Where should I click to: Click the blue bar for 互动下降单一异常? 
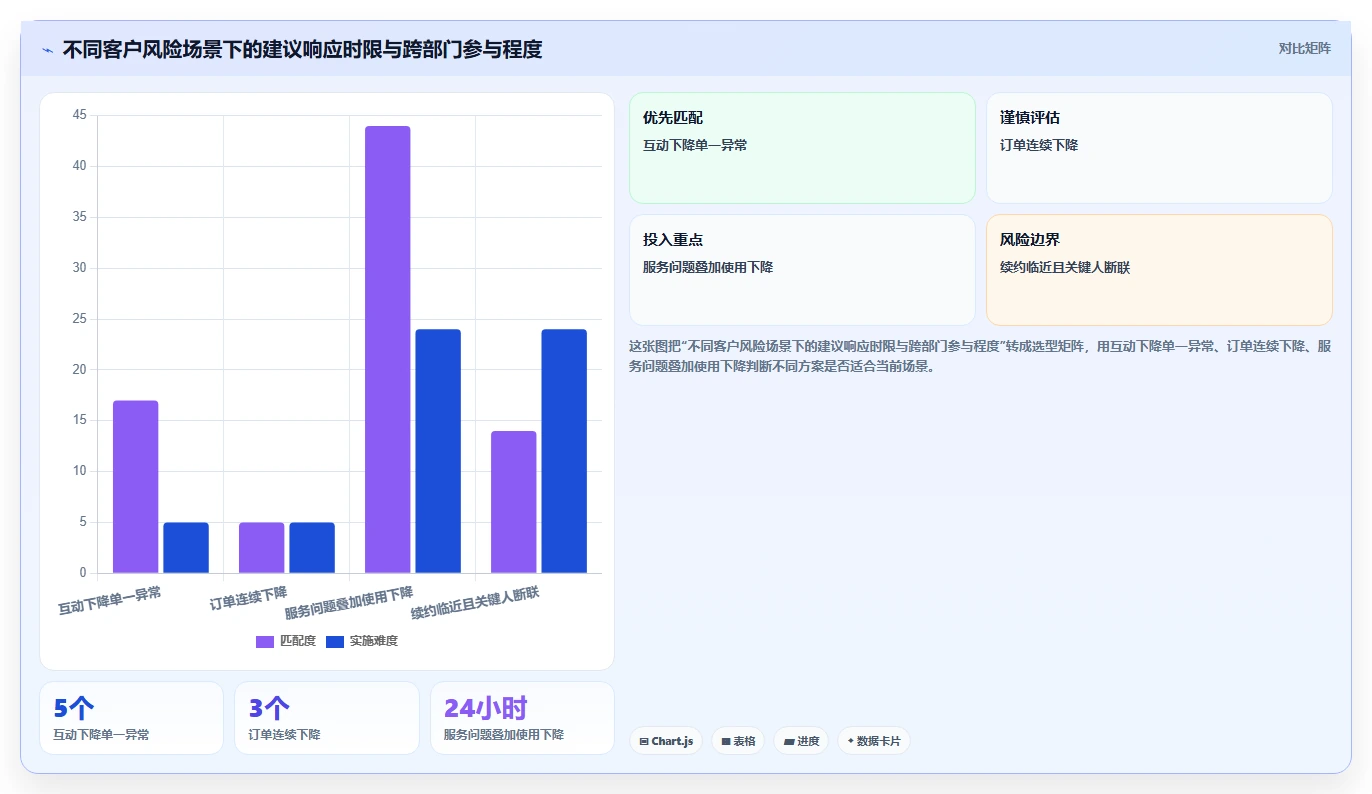[186, 548]
